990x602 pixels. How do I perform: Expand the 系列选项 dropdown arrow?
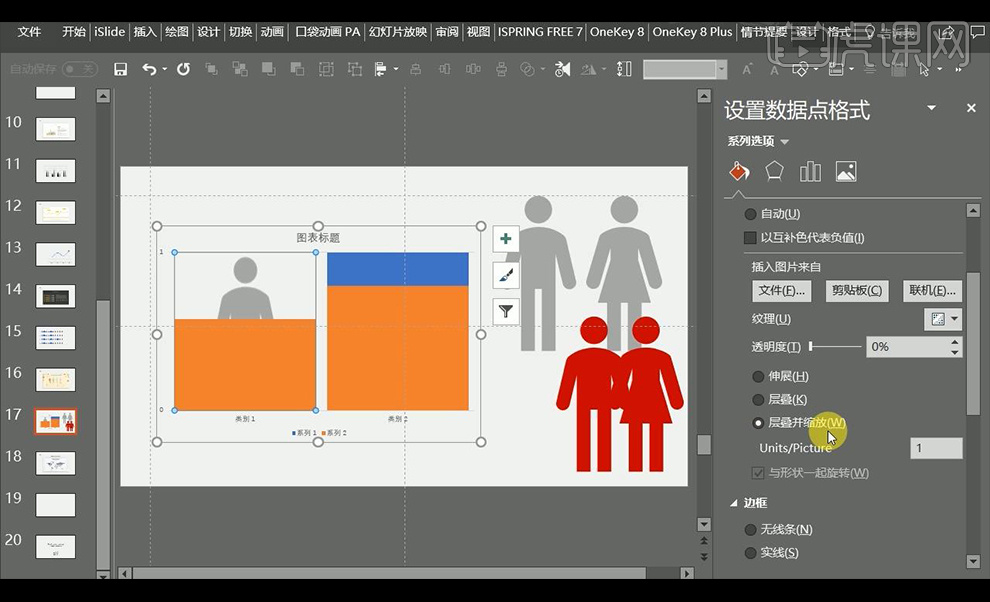pos(784,142)
